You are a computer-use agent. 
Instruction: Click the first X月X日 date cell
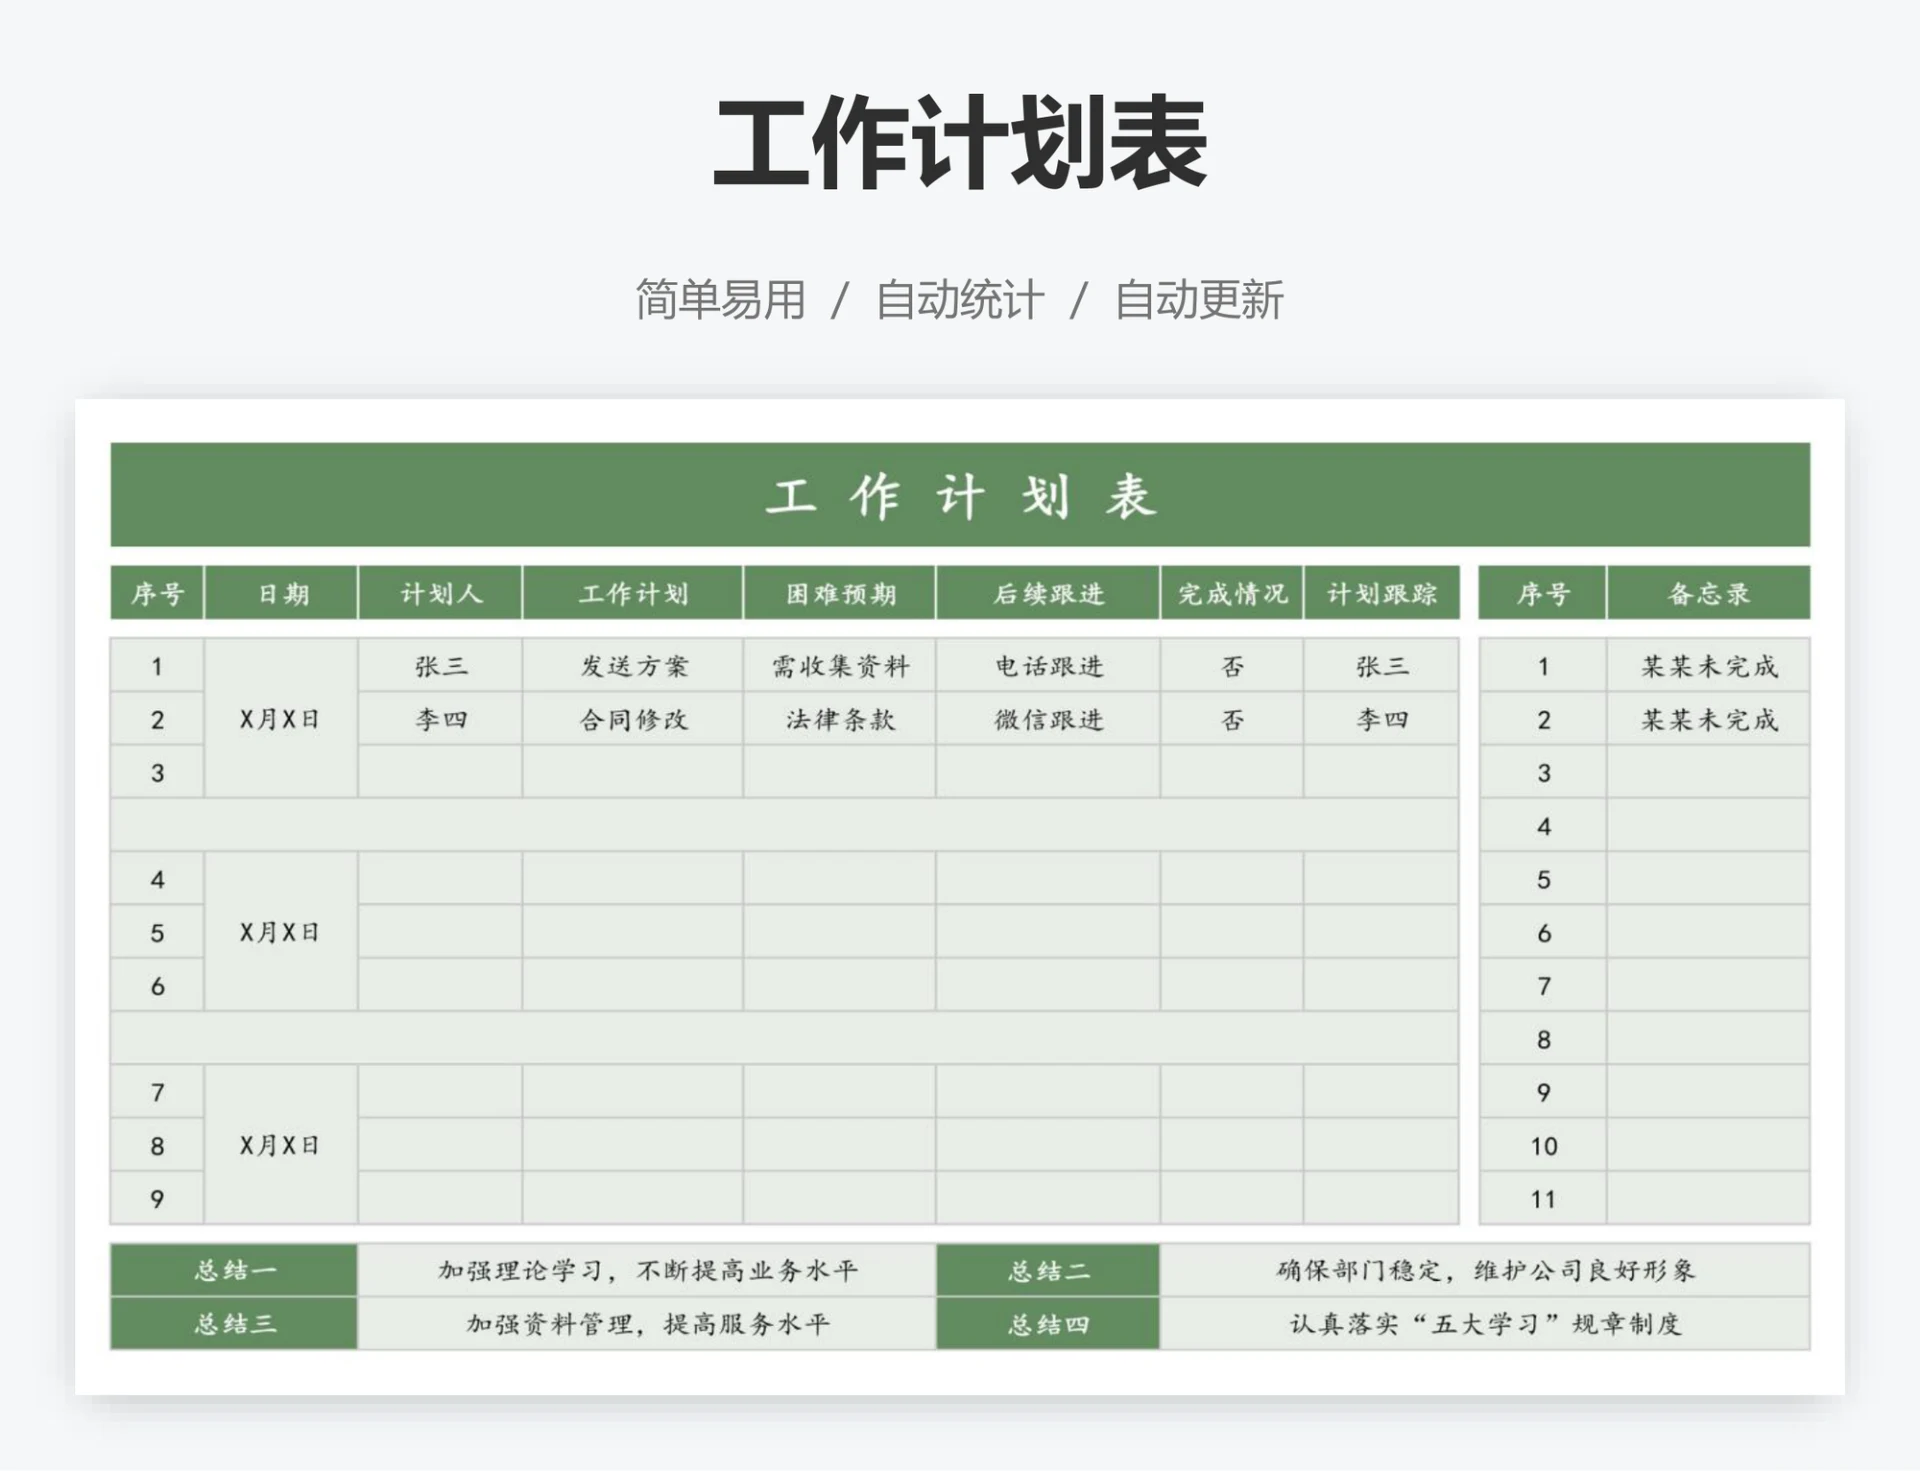coord(279,718)
